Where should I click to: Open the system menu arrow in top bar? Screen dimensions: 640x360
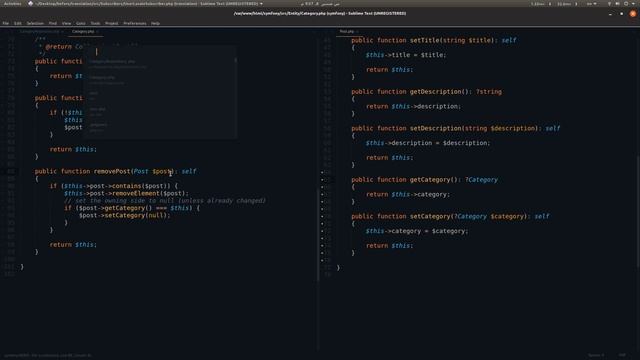coord(634,4)
